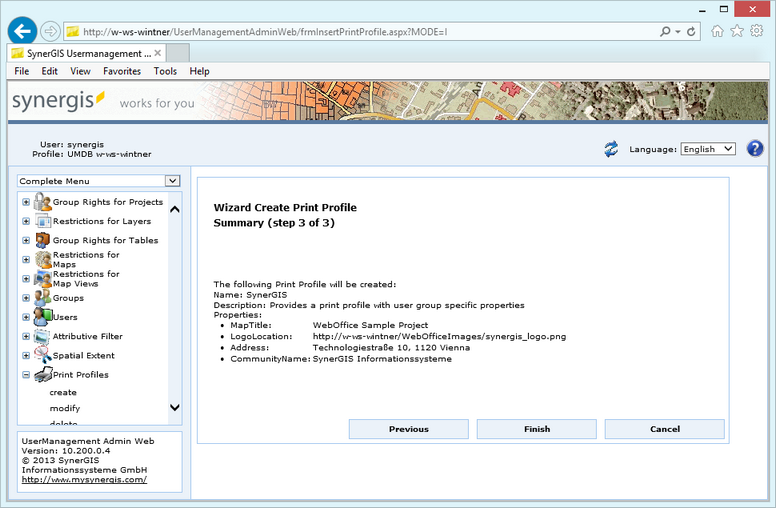The width and height of the screenshot is (776, 508).
Task: Open the browser Home icon
Action: pyautogui.click(x=717, y=31)
